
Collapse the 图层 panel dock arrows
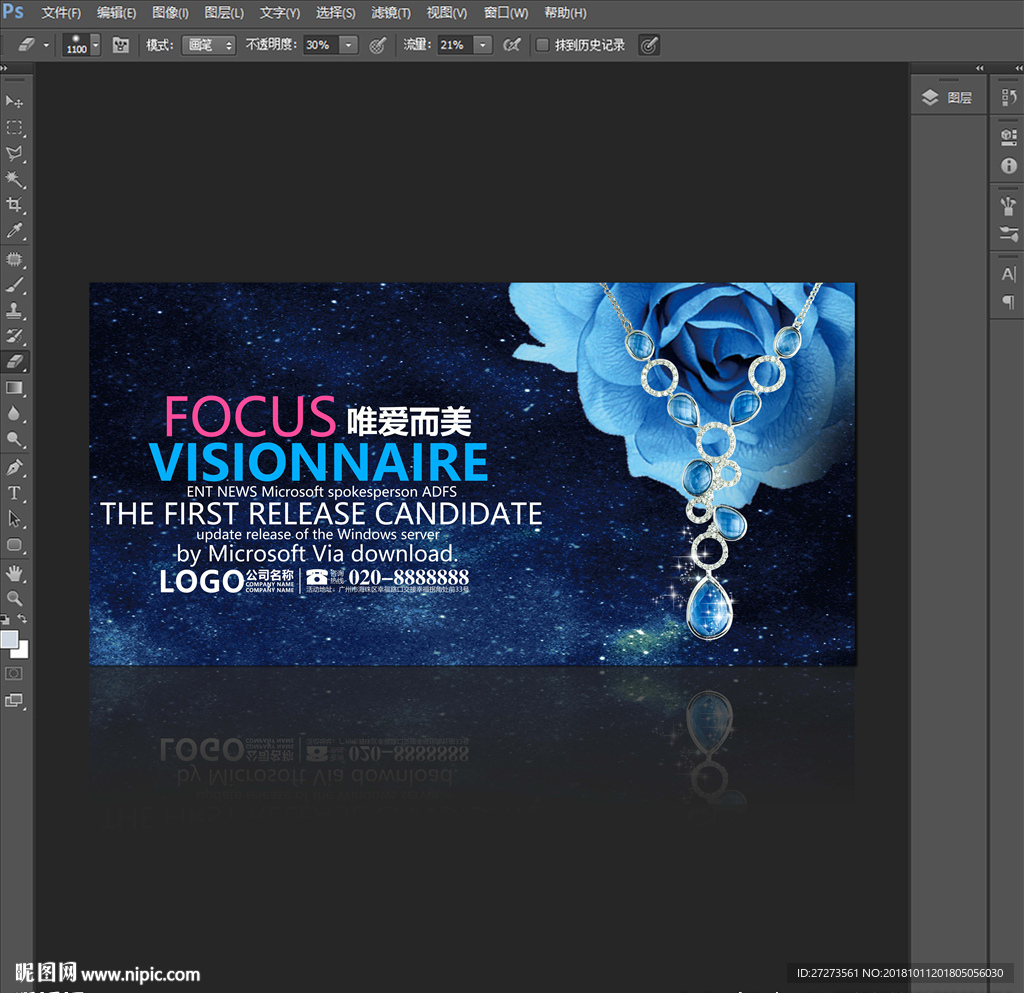click(979, 68)
